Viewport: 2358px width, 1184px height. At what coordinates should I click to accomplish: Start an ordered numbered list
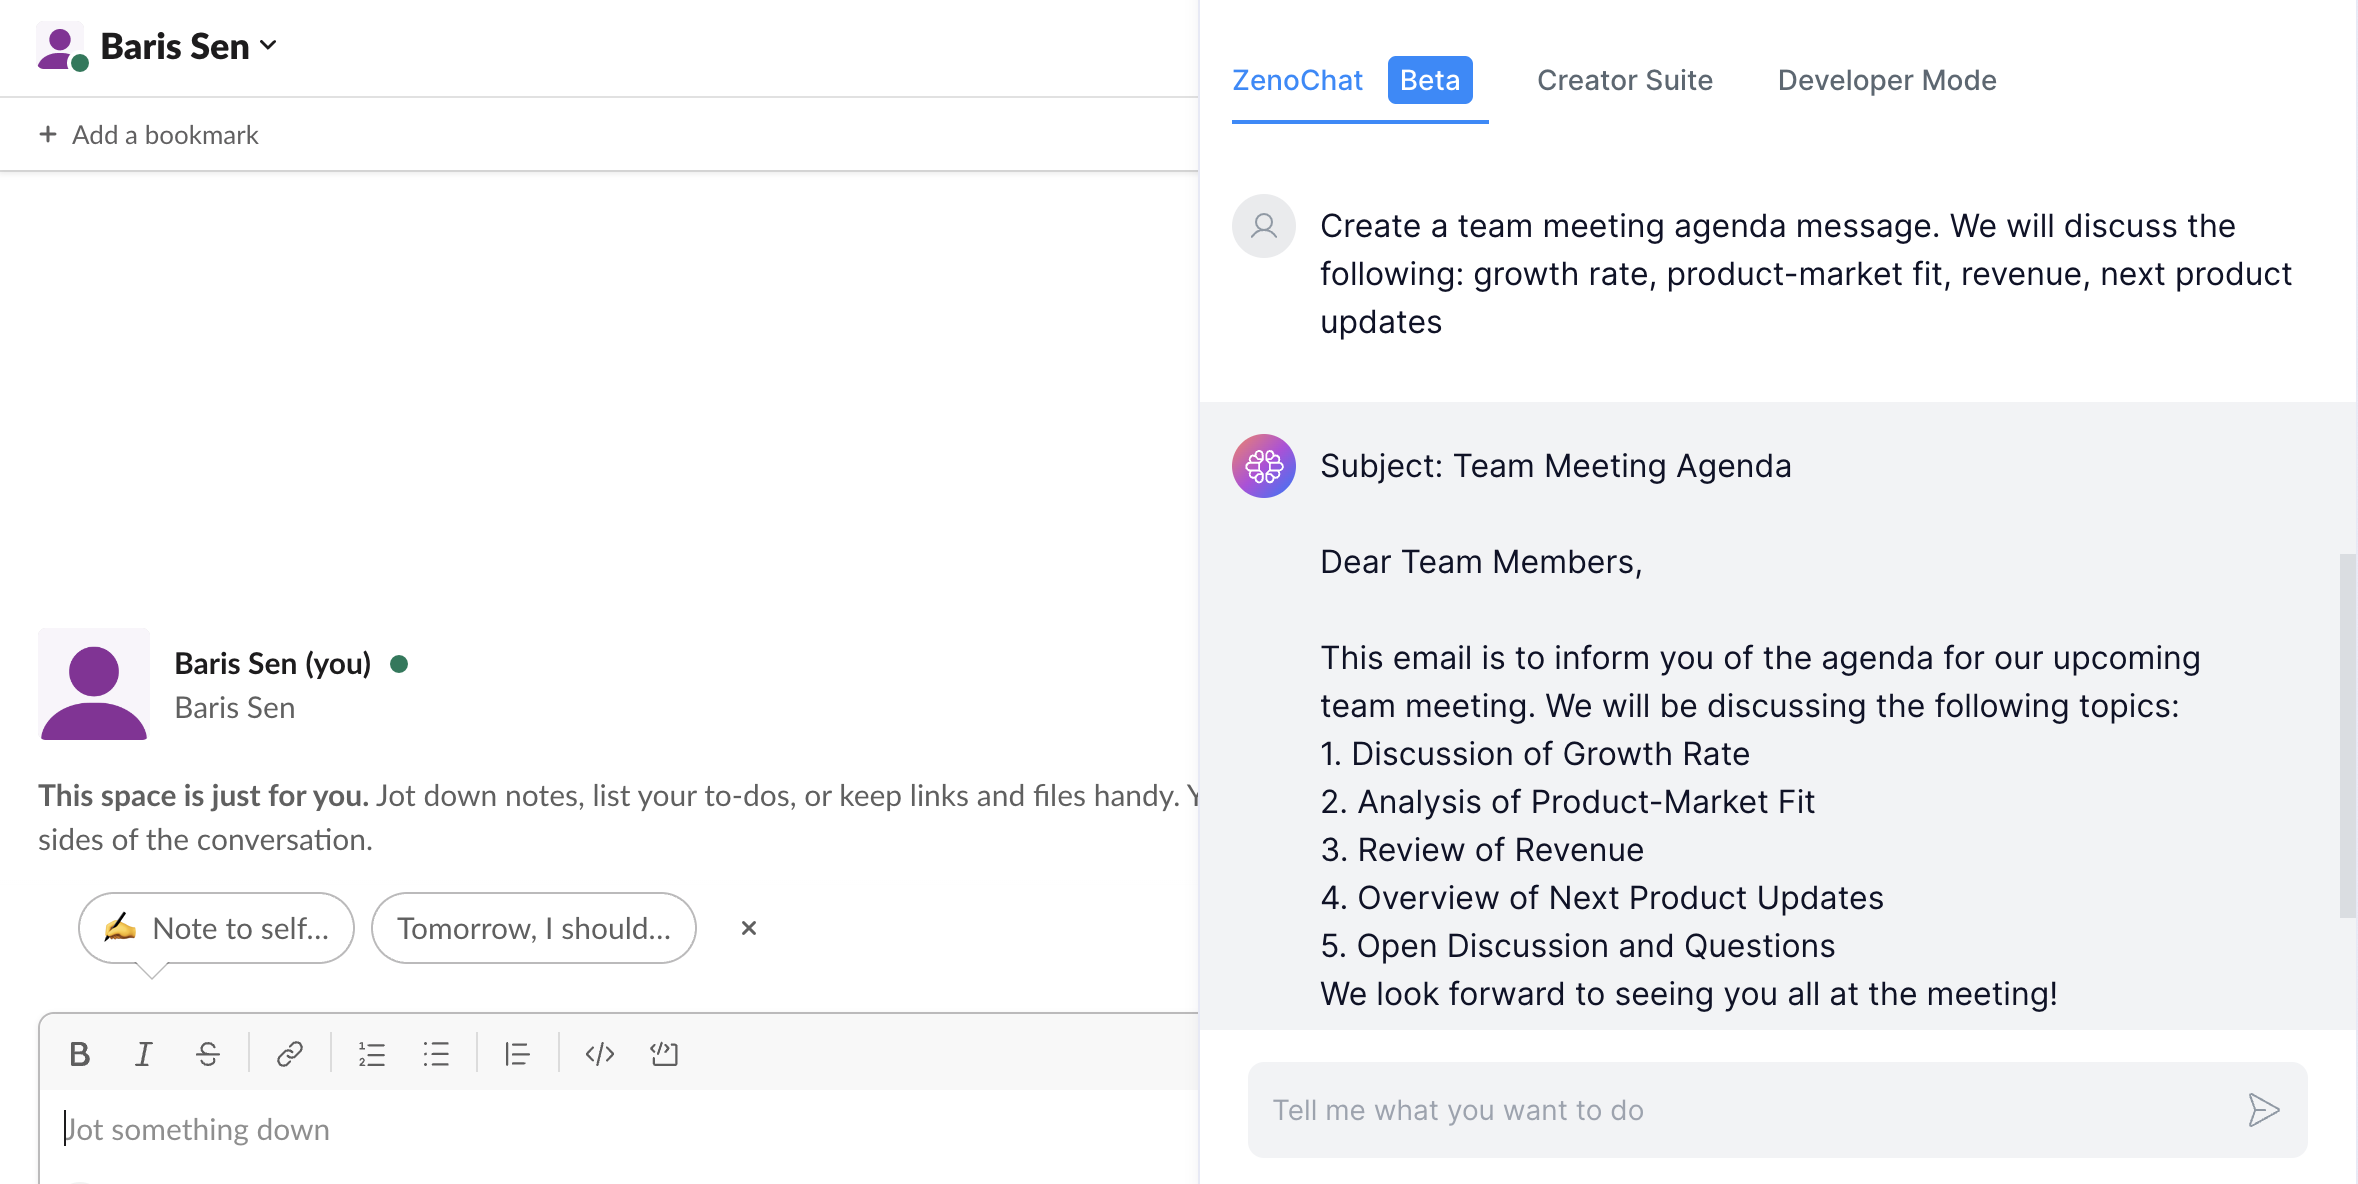pyautogui.click(x=372, y=1054)
